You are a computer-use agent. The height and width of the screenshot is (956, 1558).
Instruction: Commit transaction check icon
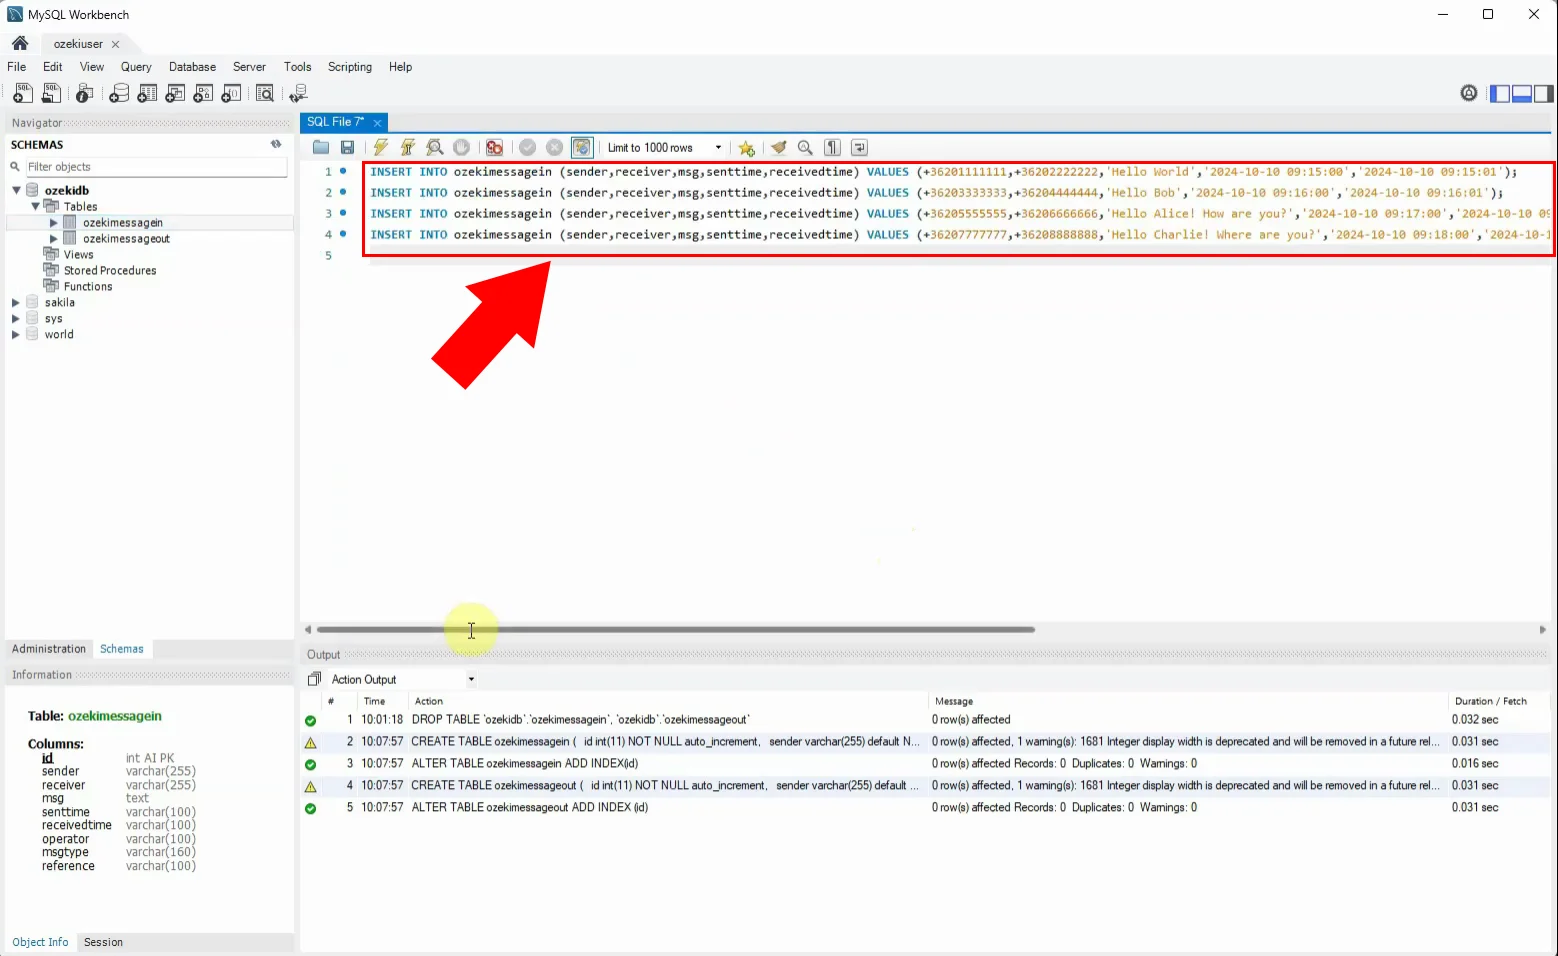pos(528,147)
